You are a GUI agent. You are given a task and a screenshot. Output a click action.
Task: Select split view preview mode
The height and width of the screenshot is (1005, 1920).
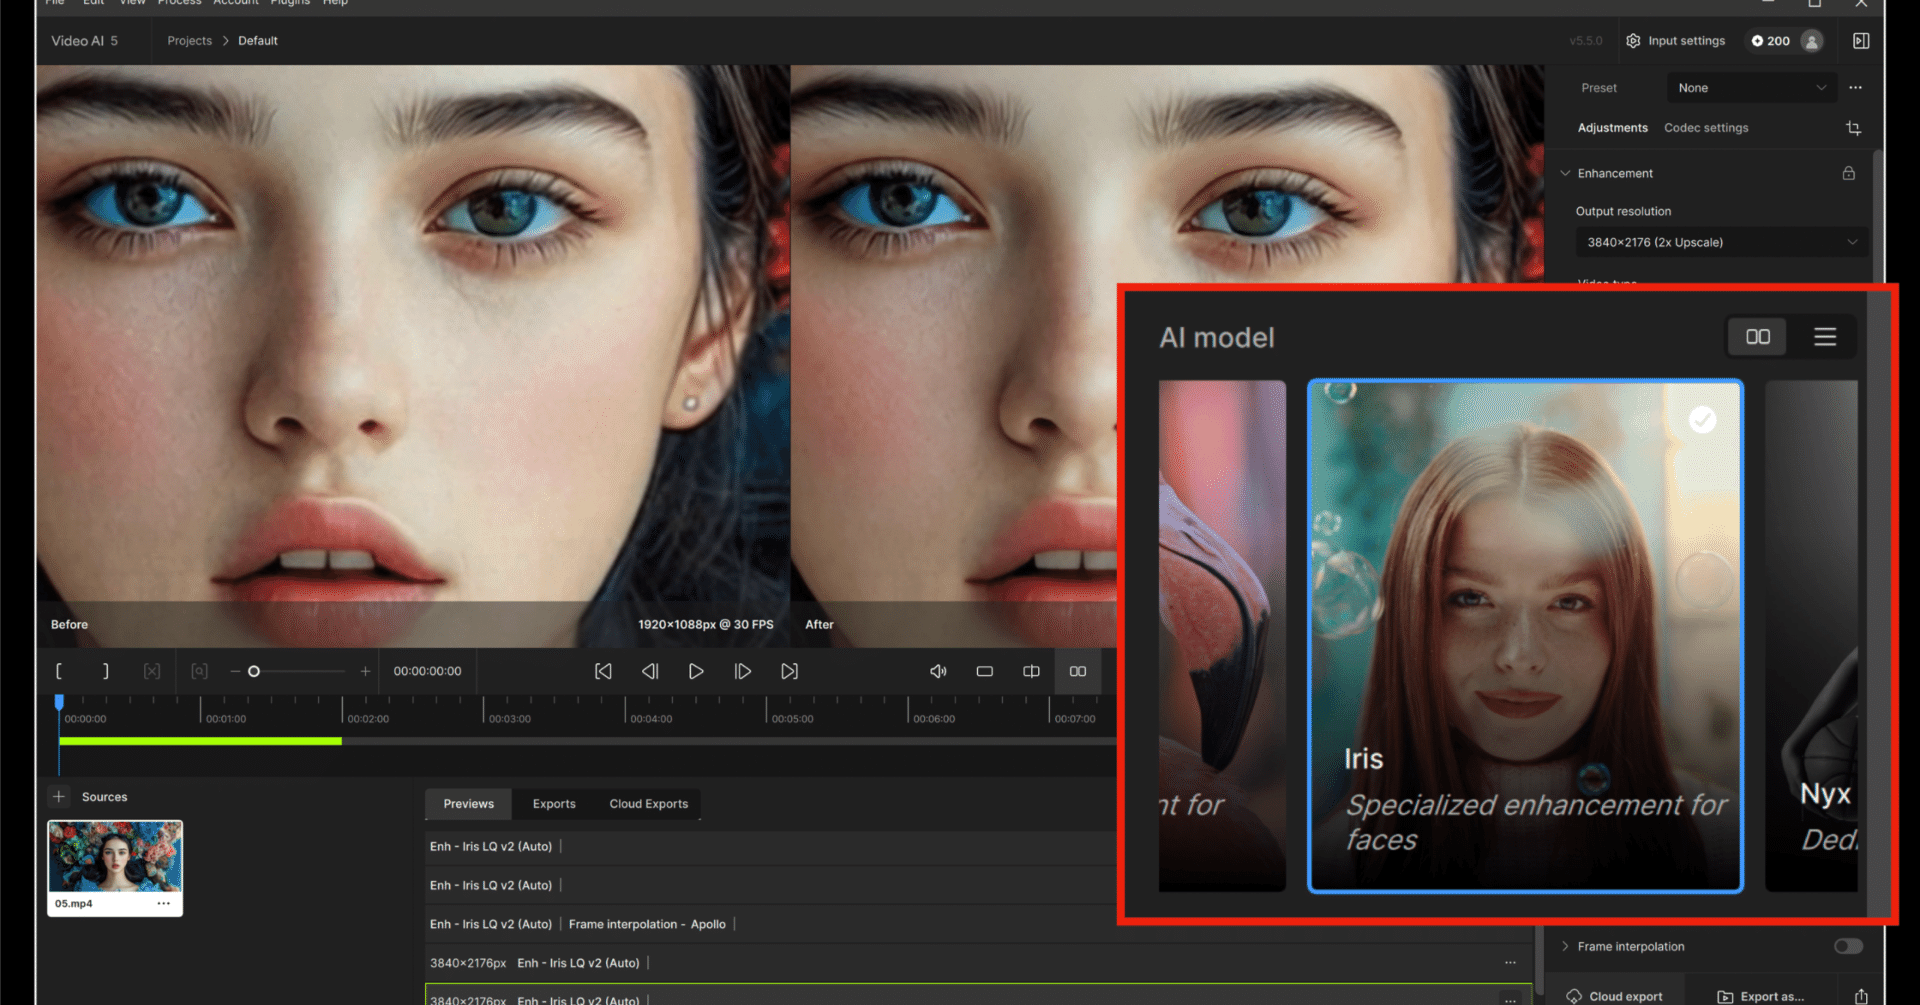[x=1031, y=672]
